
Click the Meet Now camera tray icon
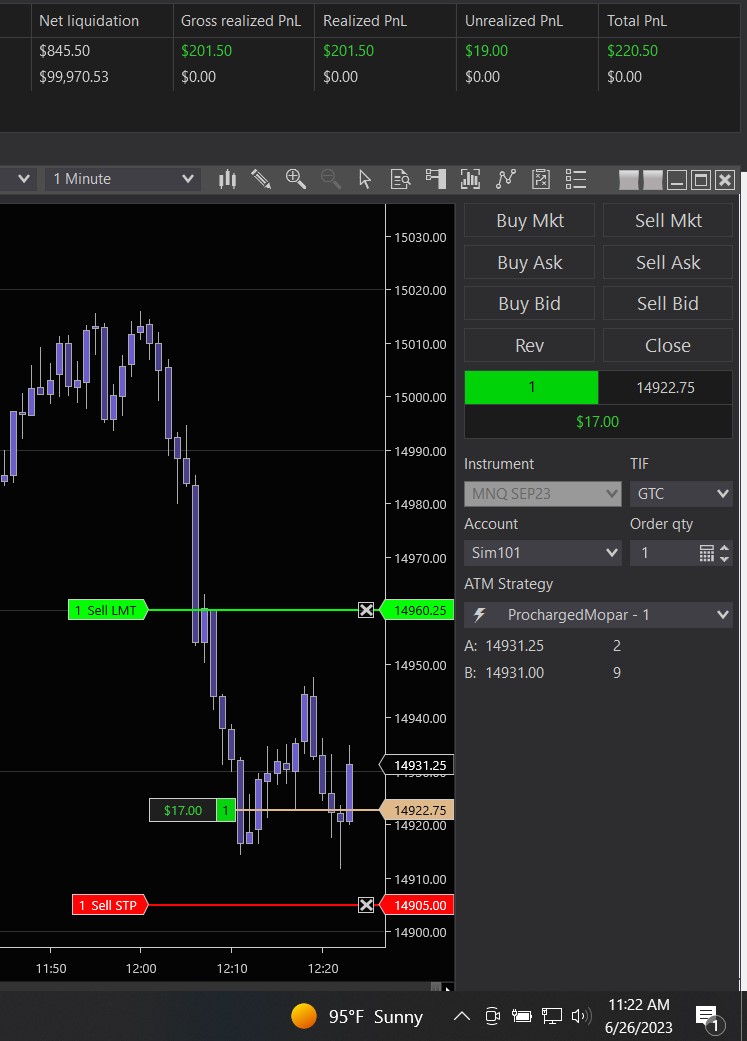click(492, 1016)
